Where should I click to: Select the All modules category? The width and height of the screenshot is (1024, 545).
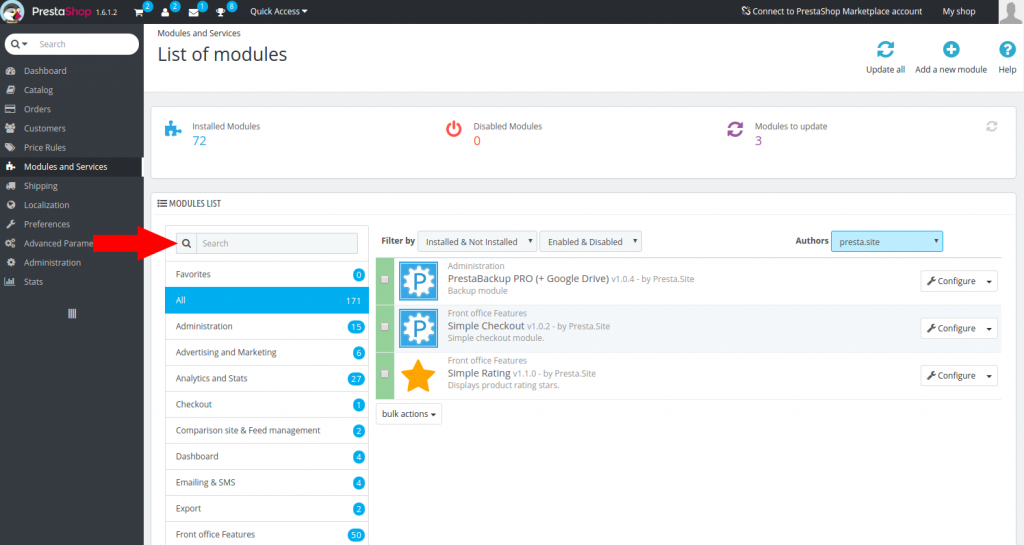click(x=267, y=300)
